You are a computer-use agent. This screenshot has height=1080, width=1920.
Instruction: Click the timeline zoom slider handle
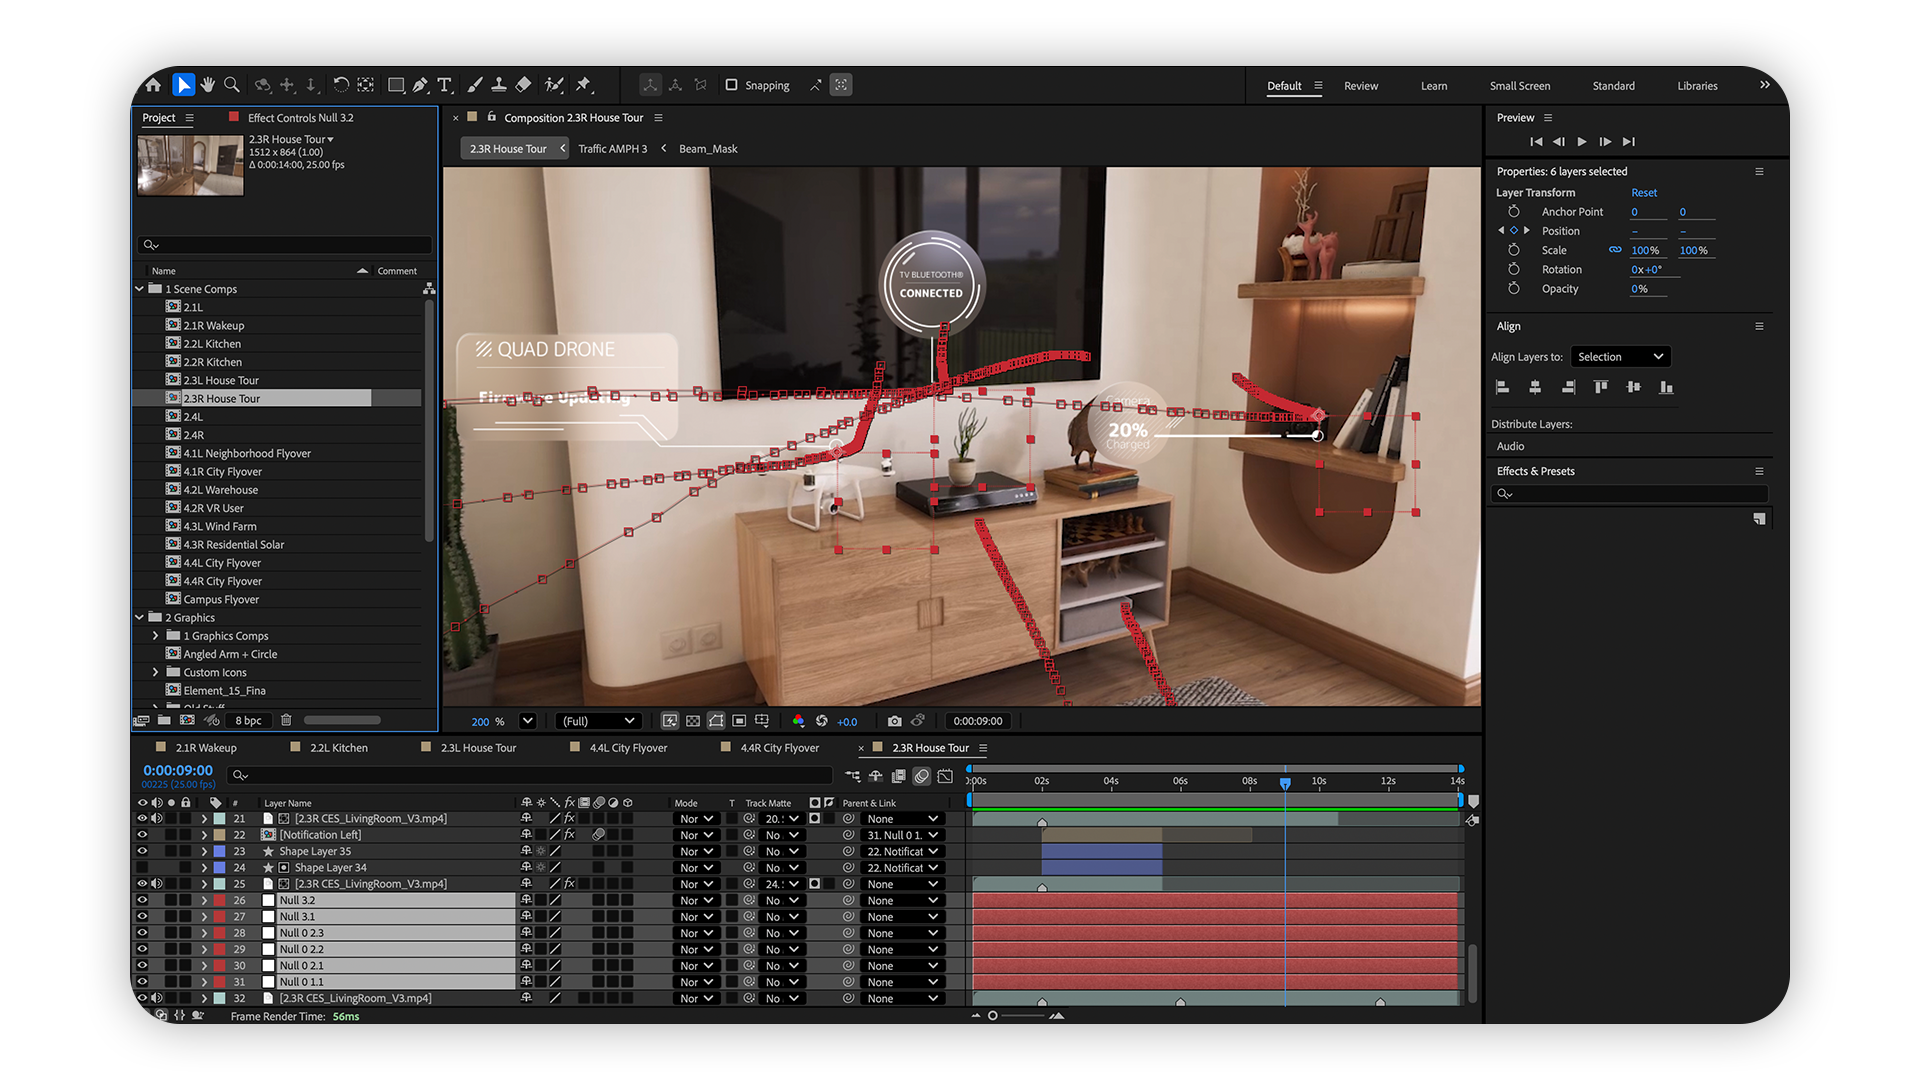pyautogui.click(x=993, y=1016)
